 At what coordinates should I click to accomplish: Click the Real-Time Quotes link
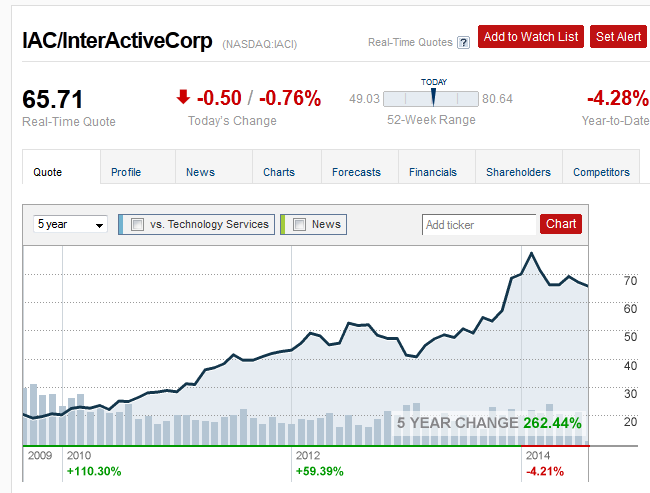pos(410,42)
